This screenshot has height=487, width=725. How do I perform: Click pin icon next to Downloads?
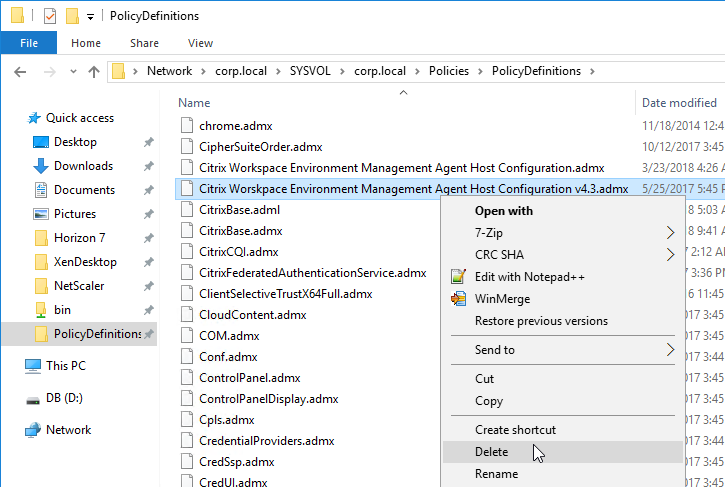coord(148,166)
